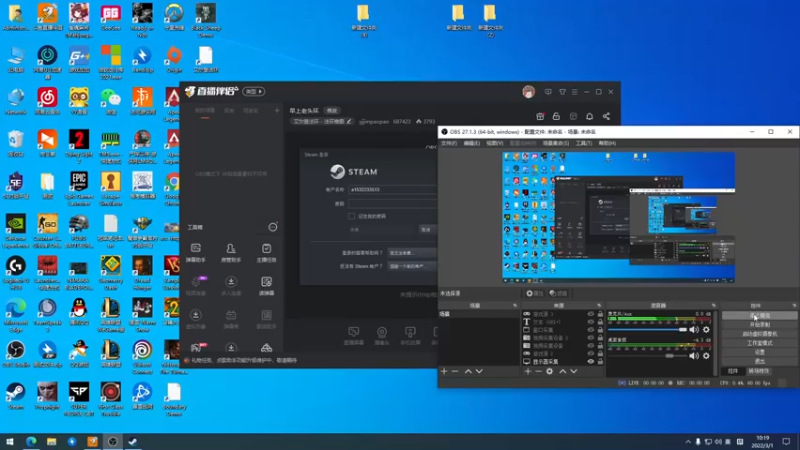Add a new source in OBS Sources panel

pyautogui.click(x=528, y=371)
